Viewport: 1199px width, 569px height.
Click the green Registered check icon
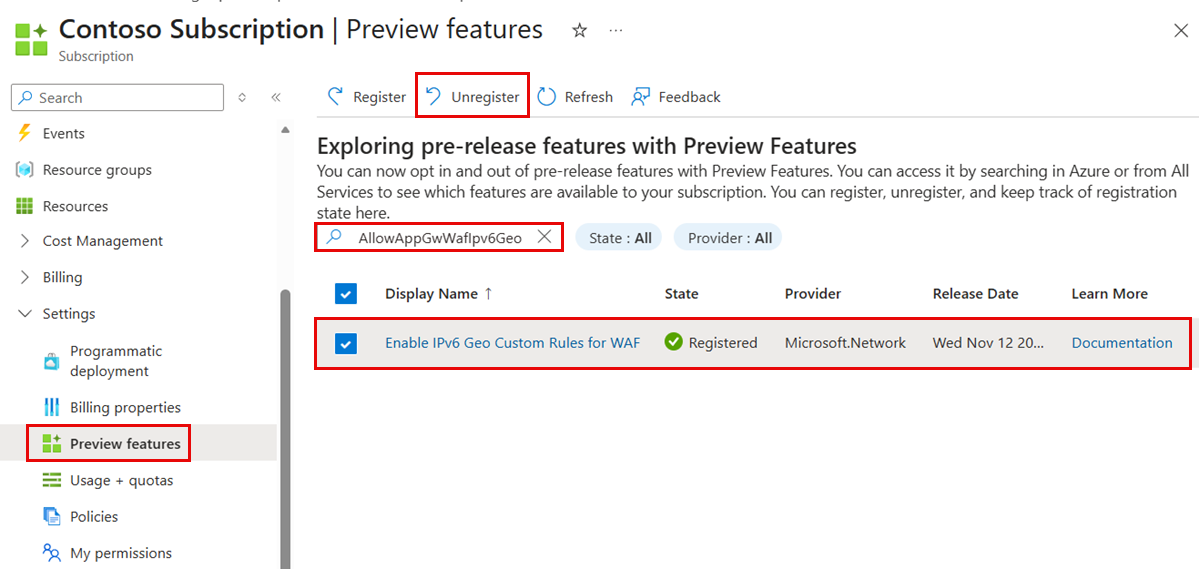click(x=674, y=342)
